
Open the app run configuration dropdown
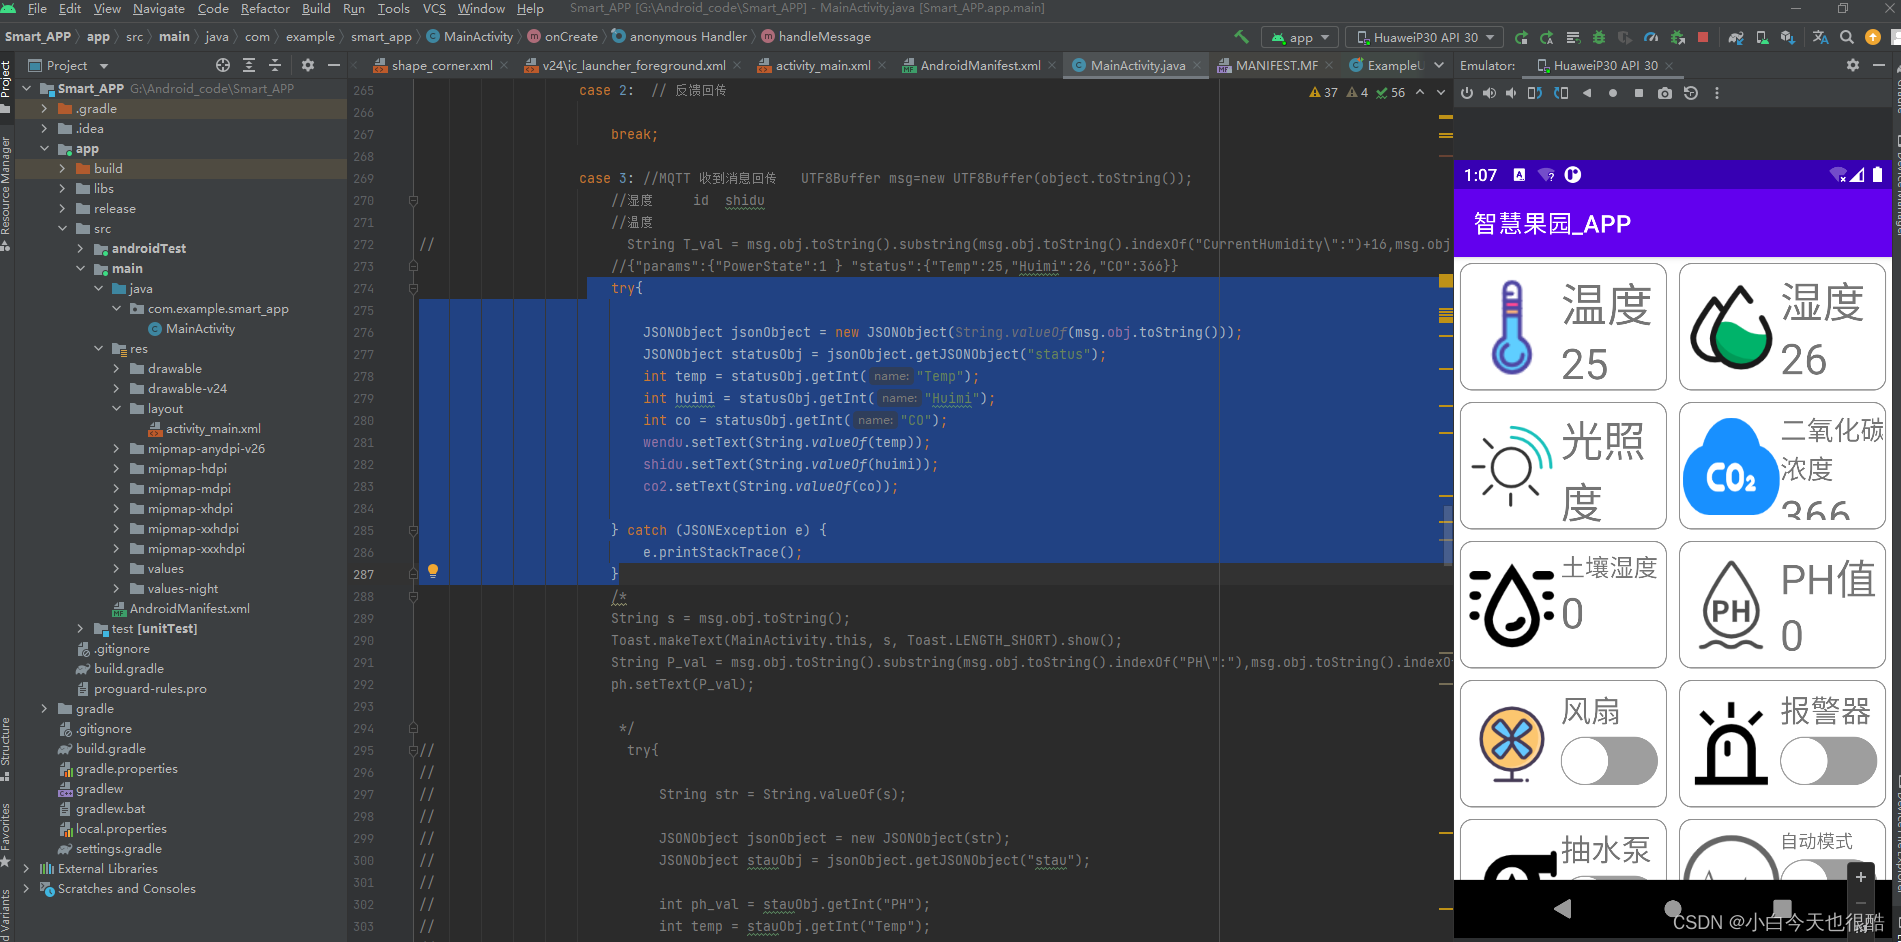tap(1299, 36)
